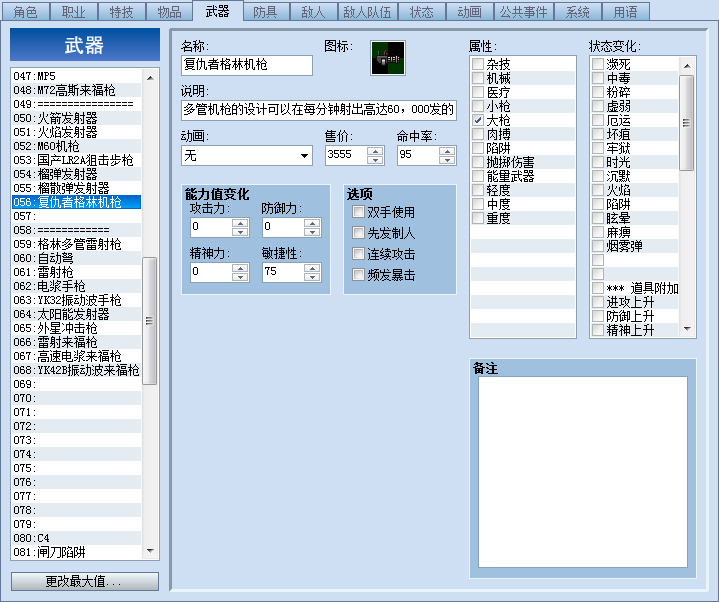Switch to the 职业 tab
This screenshot has height=602, width=719.
(74, 12)
